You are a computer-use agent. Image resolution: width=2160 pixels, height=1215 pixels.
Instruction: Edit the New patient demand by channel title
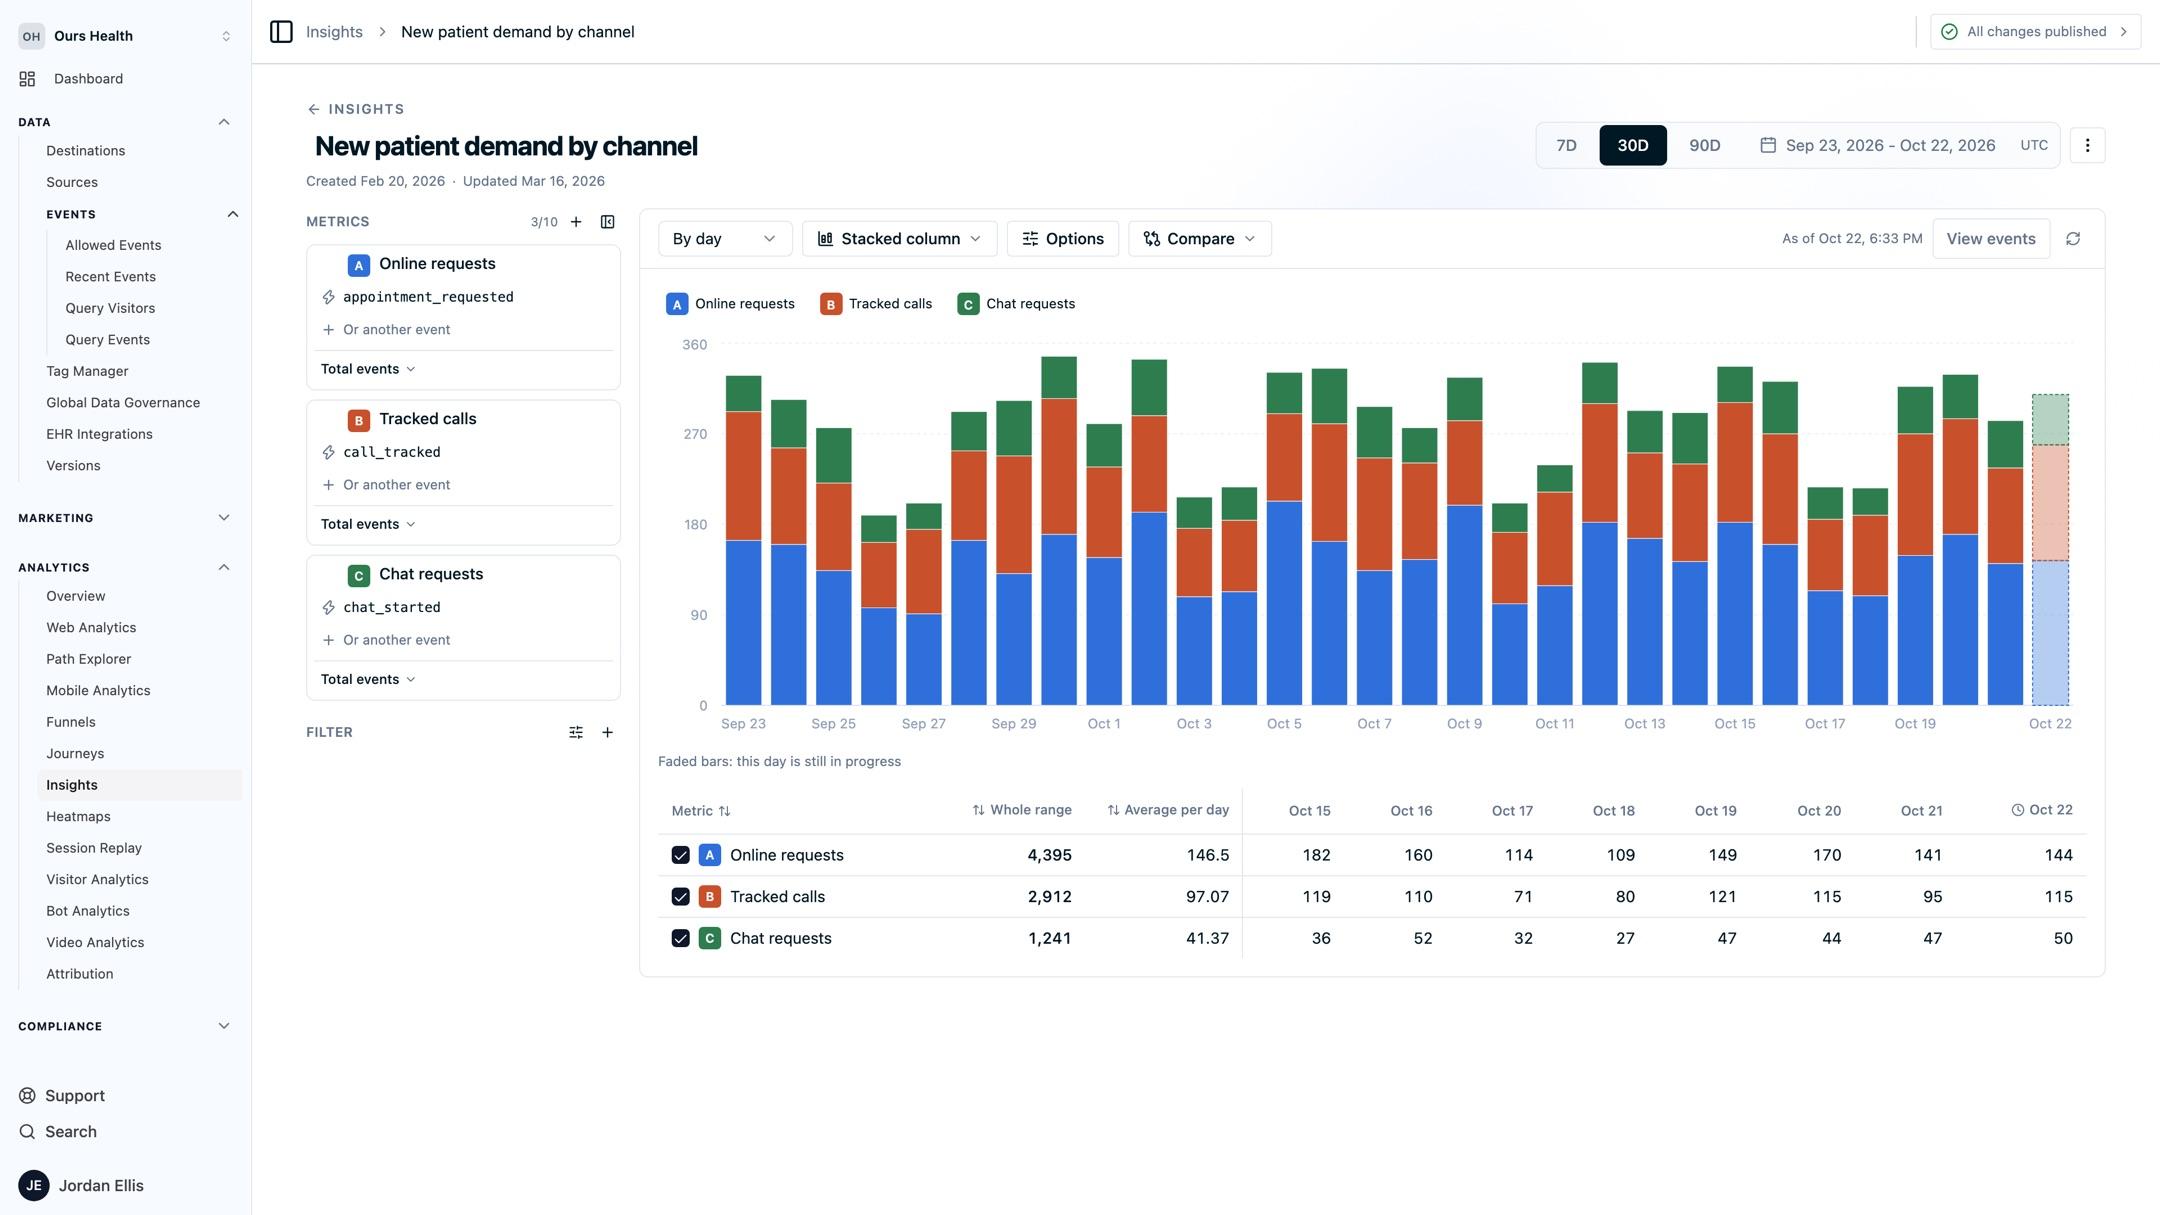pyautogui.click(x=506, y=146)
